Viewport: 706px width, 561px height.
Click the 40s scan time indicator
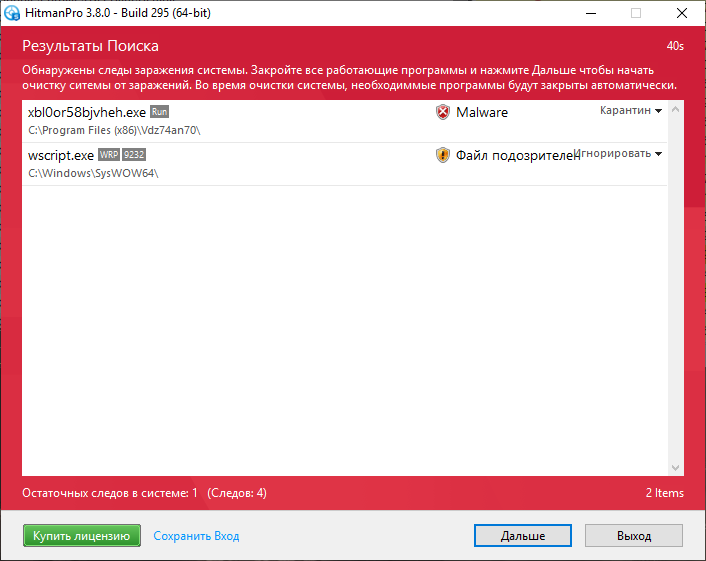tap(675, 46)
